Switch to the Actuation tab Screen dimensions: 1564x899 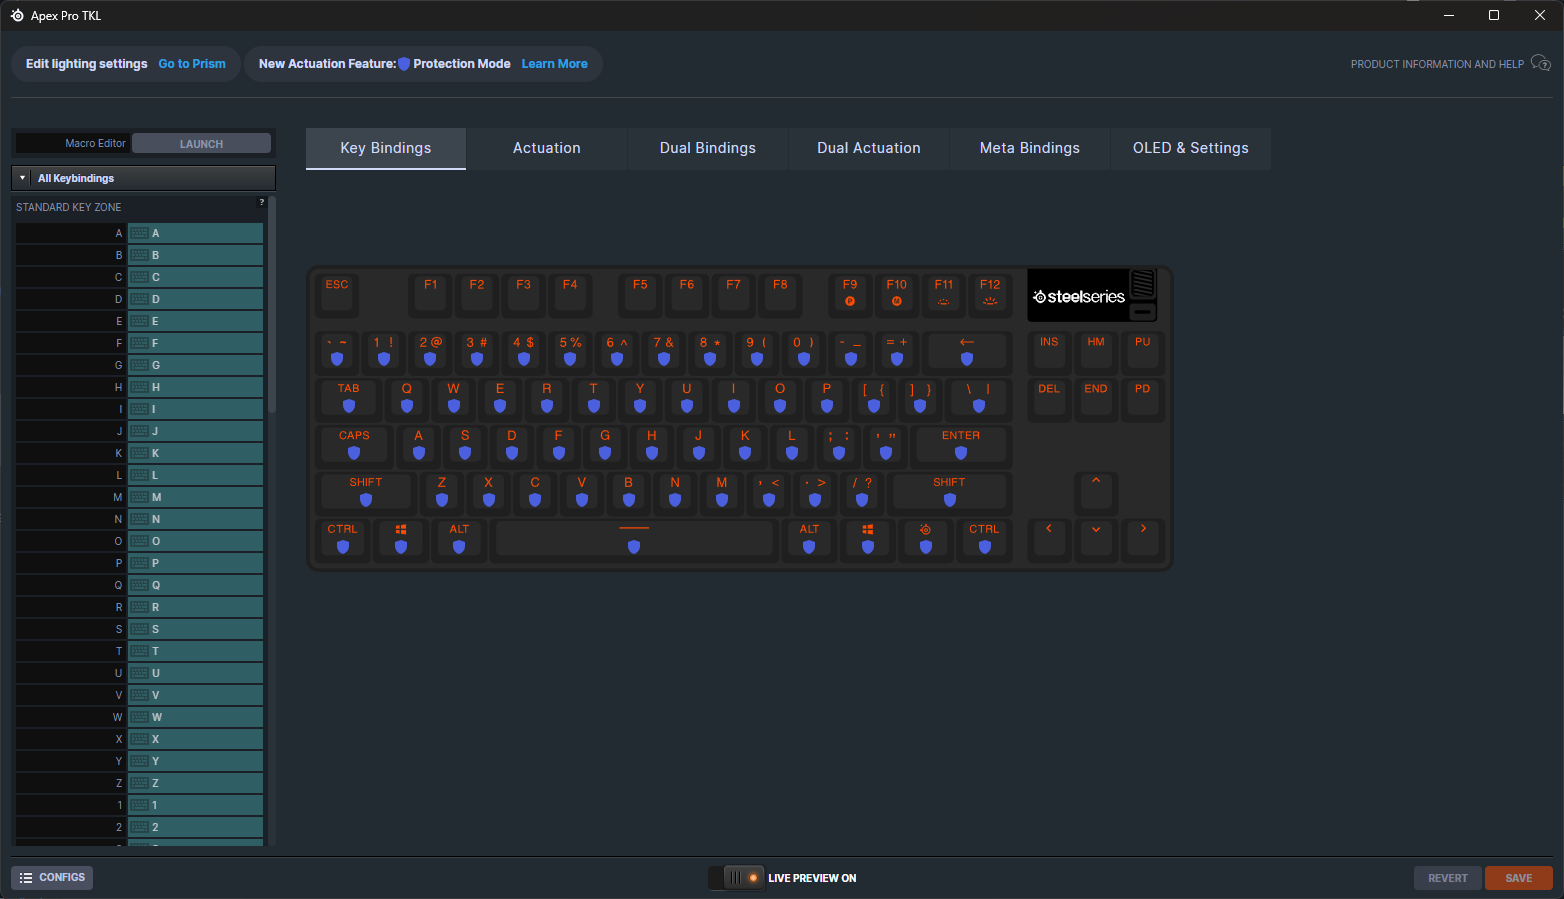[x=546, y=148]
